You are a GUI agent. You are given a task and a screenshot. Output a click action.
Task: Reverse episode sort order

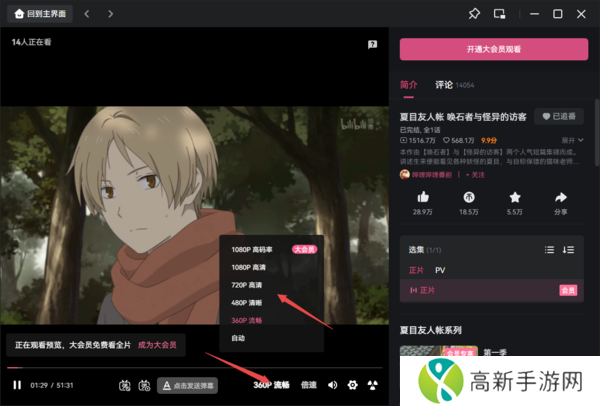point(568,250)
